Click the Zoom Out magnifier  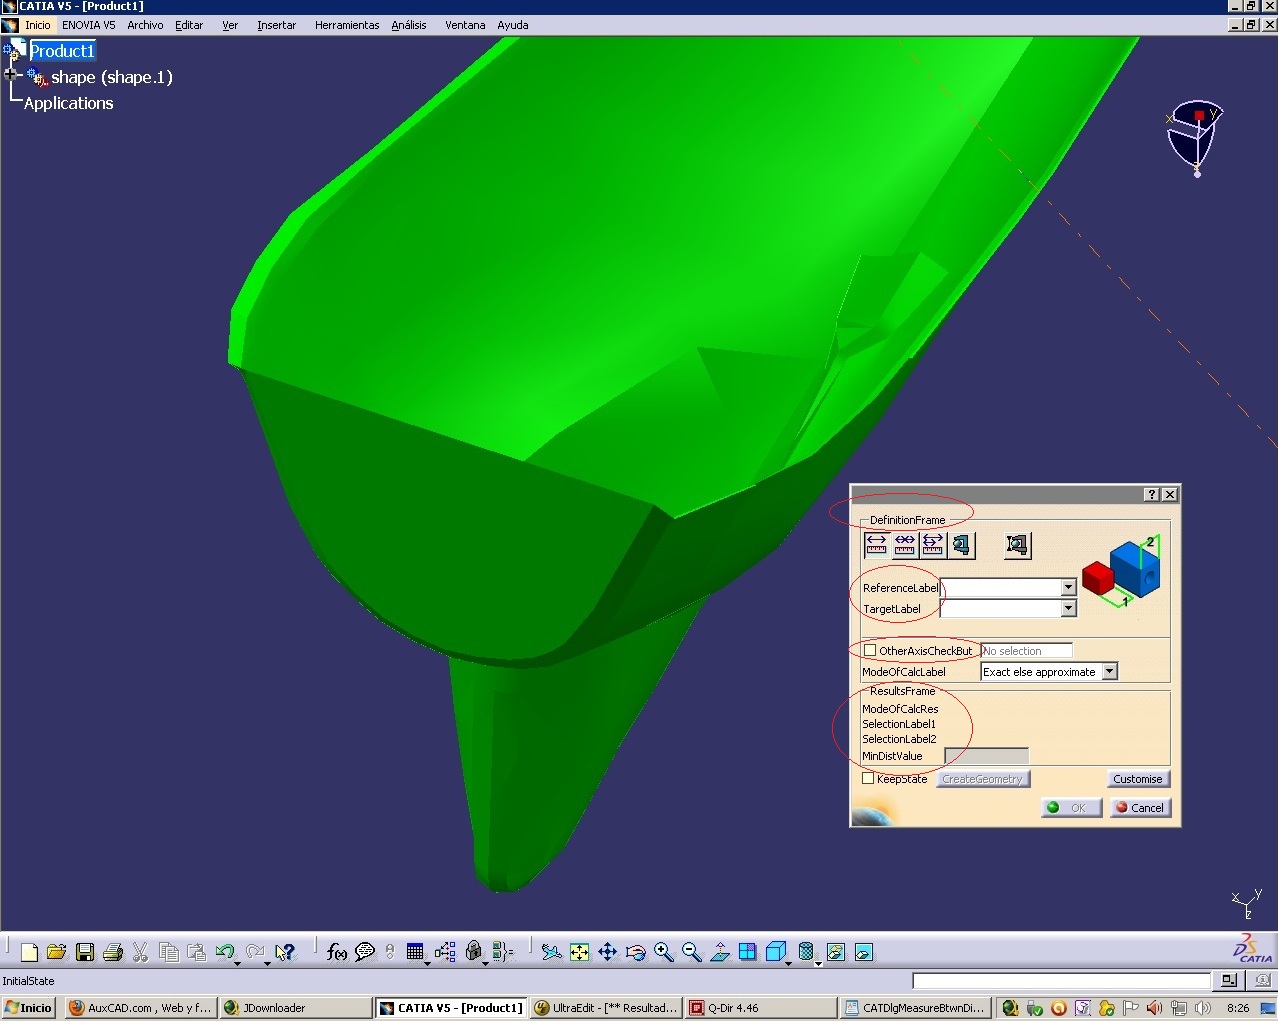pyautogui.click(x=692, y=952)
